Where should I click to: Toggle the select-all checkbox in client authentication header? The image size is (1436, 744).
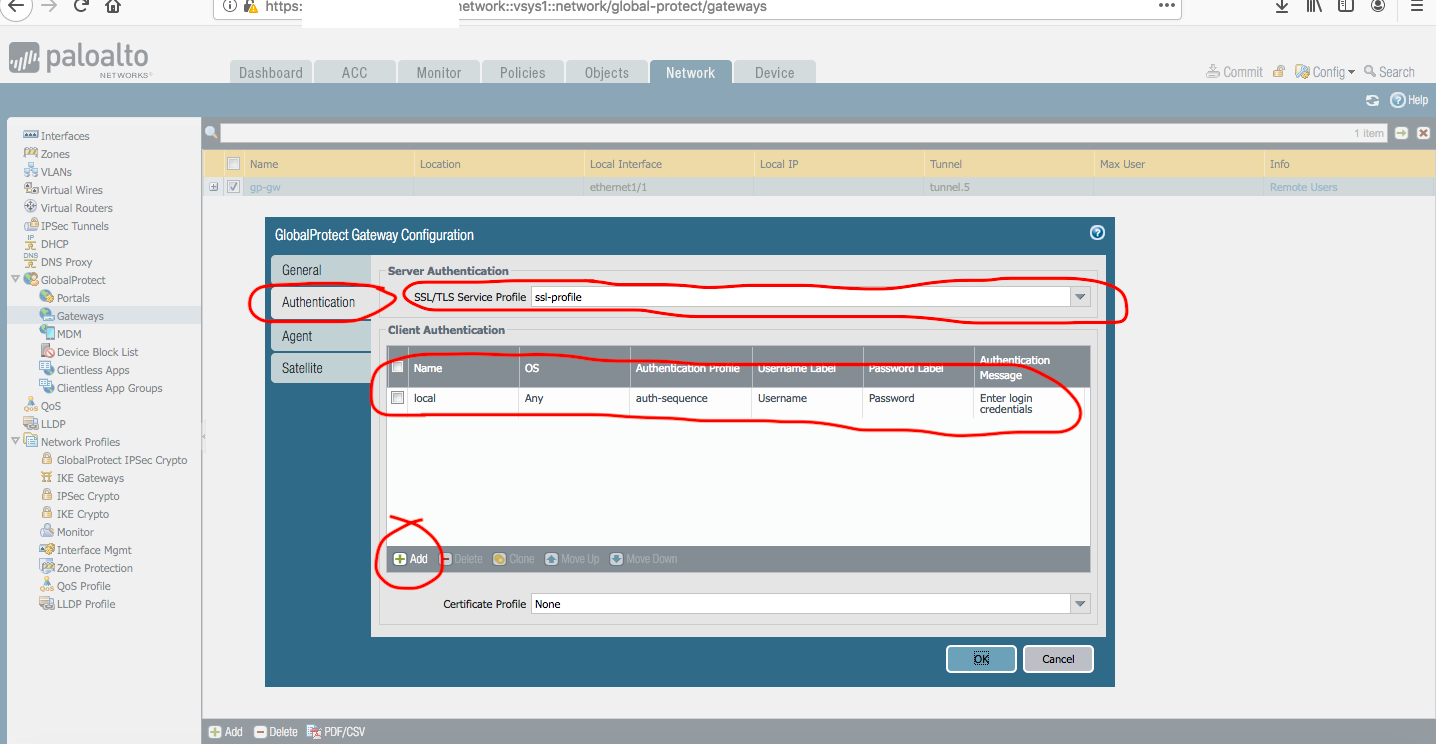[398, 368]
